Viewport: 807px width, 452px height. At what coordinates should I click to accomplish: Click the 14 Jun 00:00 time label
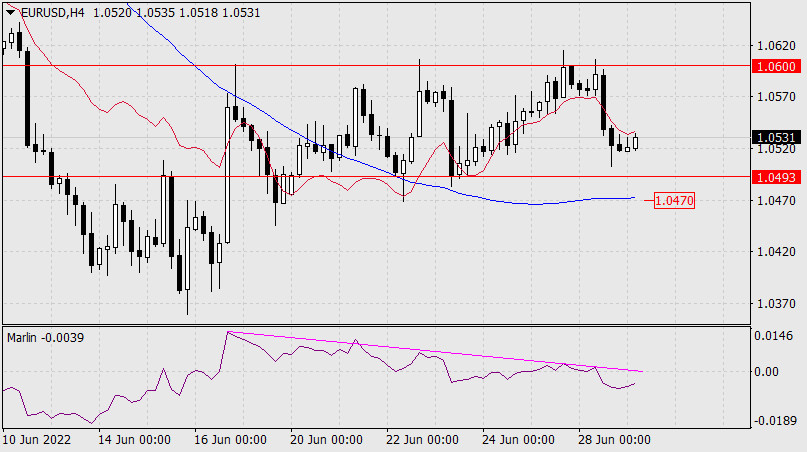tap(134, 440)
